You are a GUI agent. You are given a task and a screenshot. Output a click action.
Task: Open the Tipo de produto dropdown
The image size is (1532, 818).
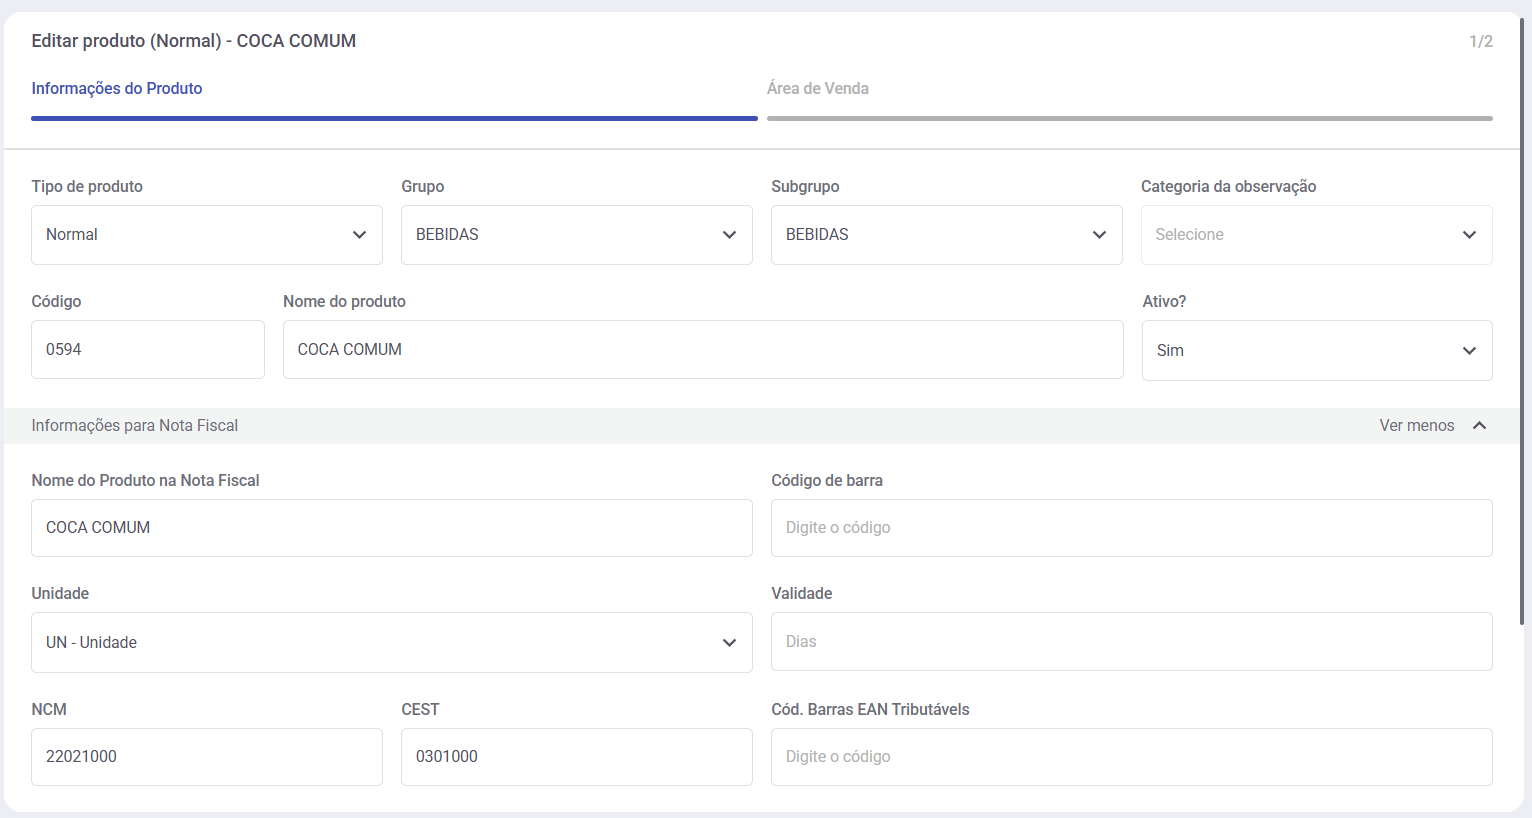[x=207, y=235]
